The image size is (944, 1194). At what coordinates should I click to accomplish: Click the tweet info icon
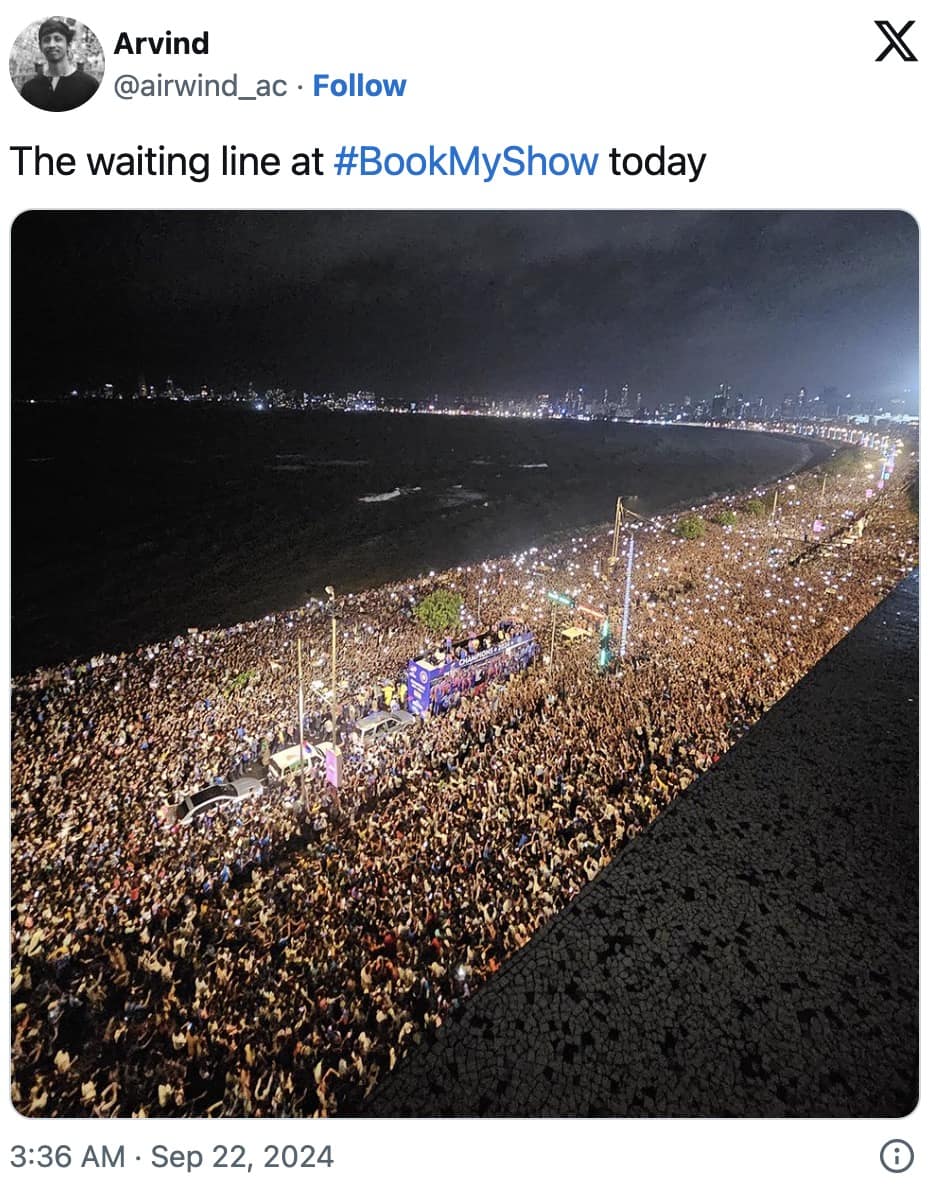point(896,1156)
